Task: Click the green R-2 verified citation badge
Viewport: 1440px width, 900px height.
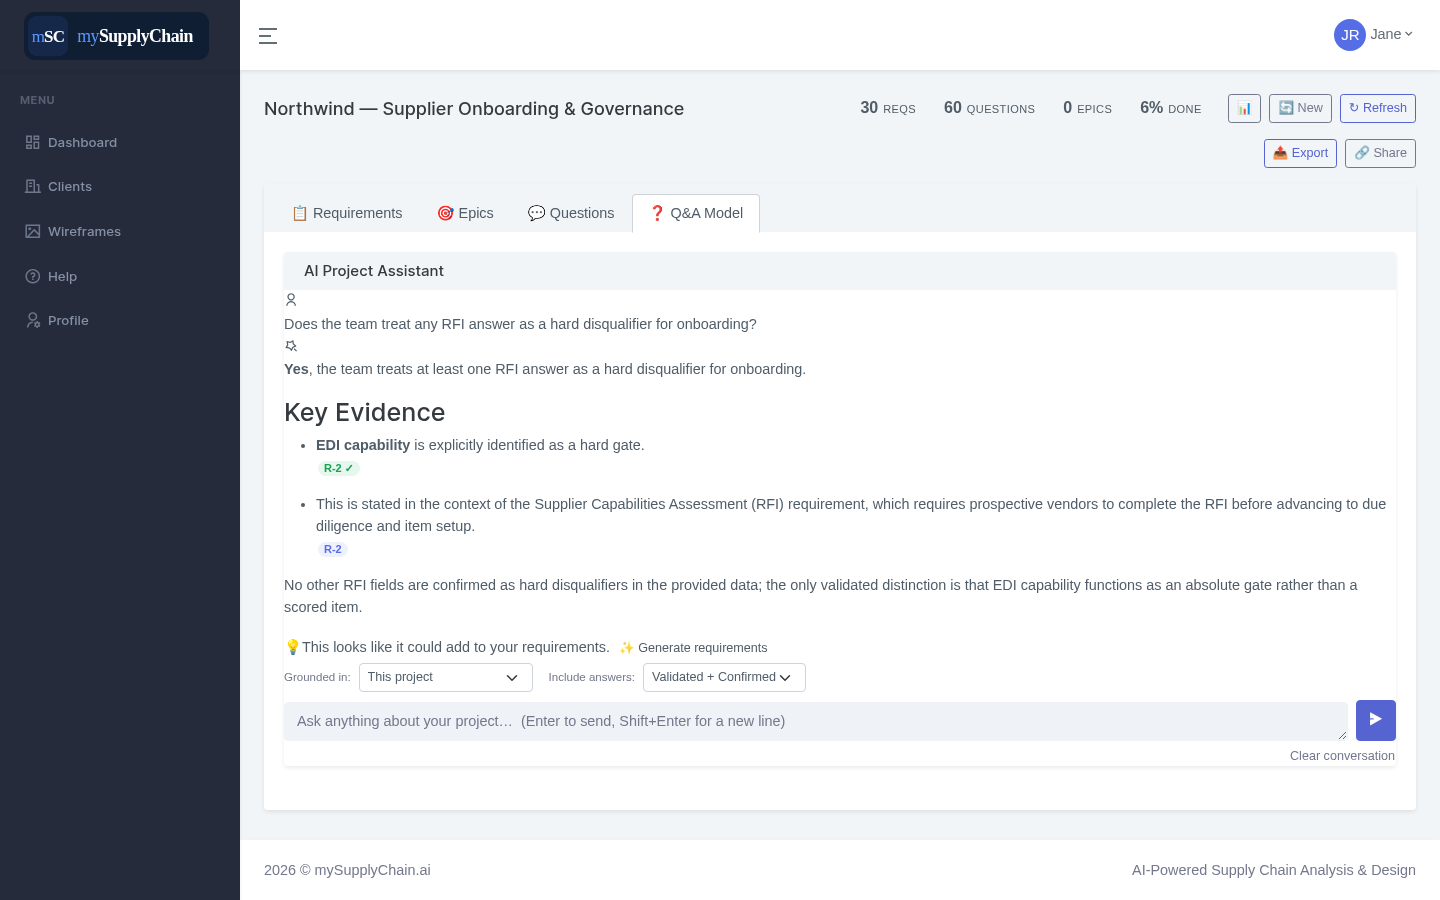Action: coord(338,468)
